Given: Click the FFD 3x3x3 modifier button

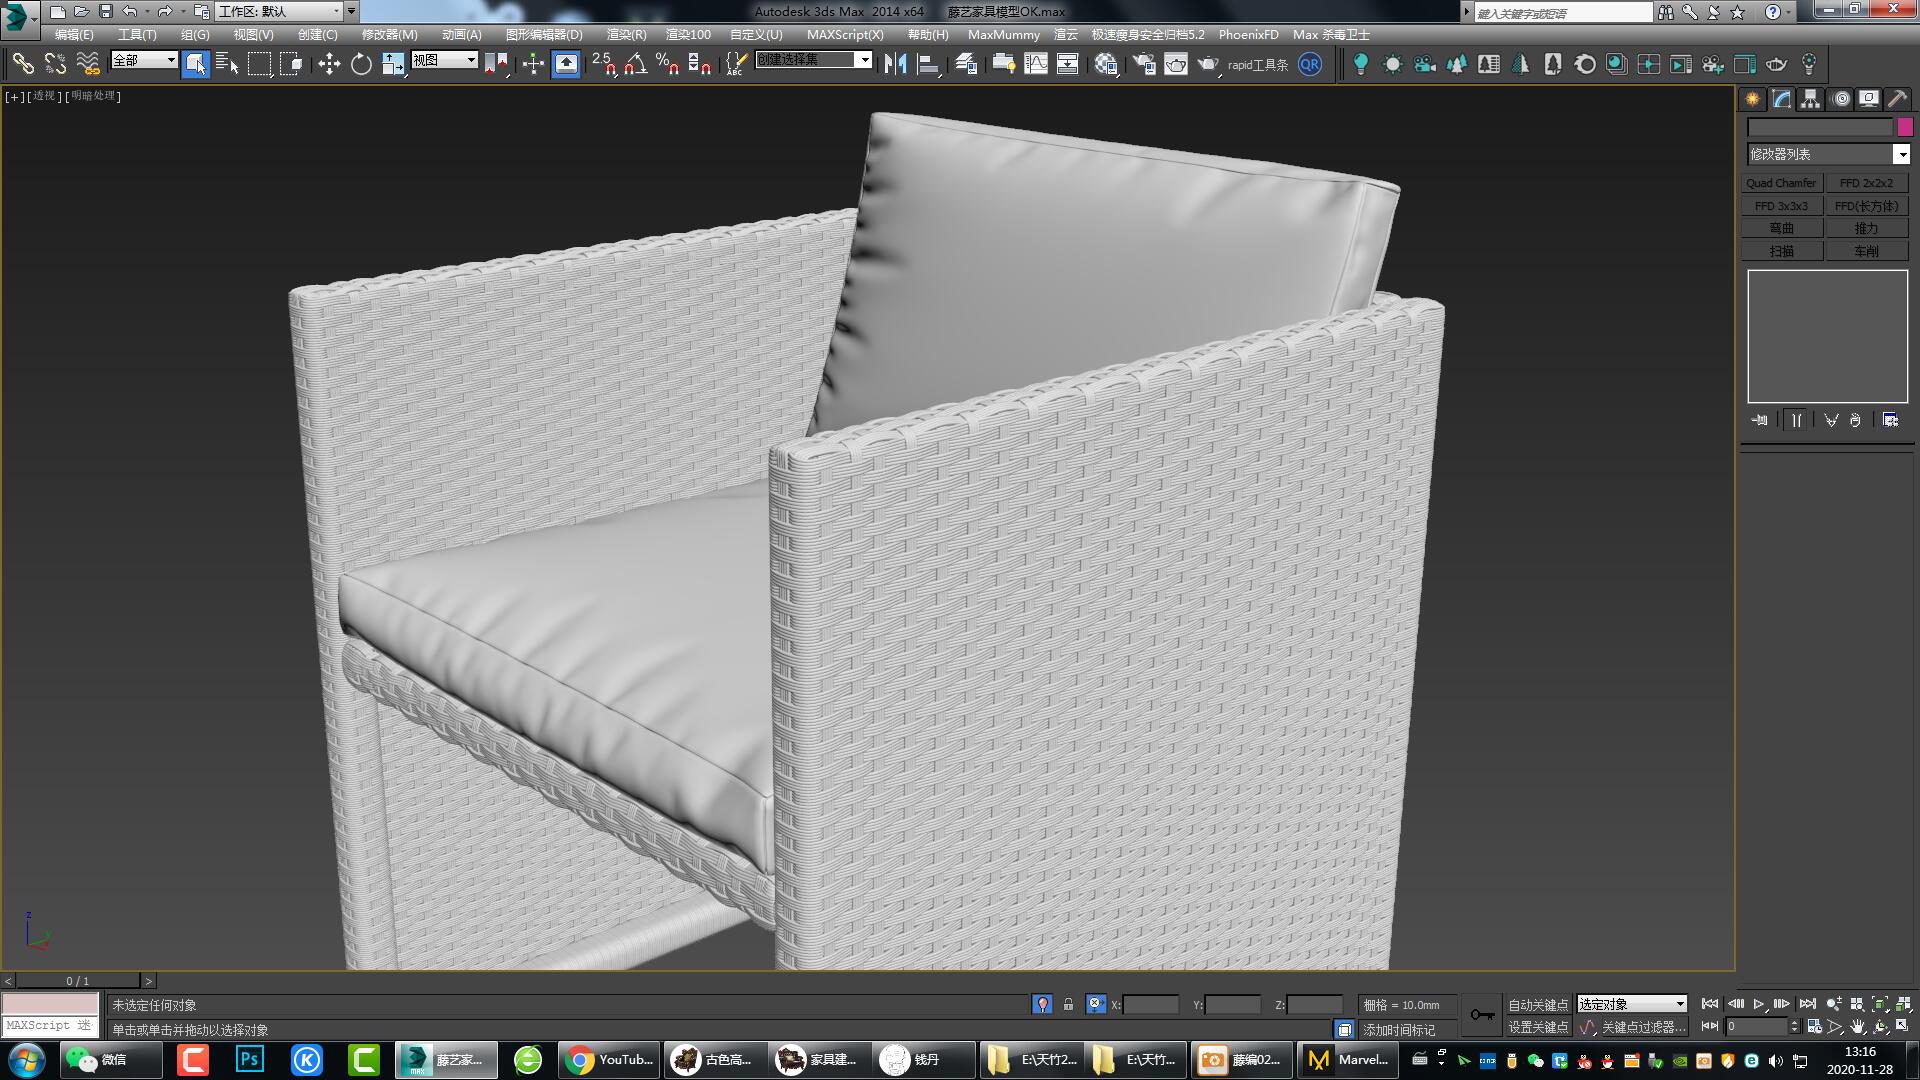Looking at the screenshot, I should (1781, 206).
